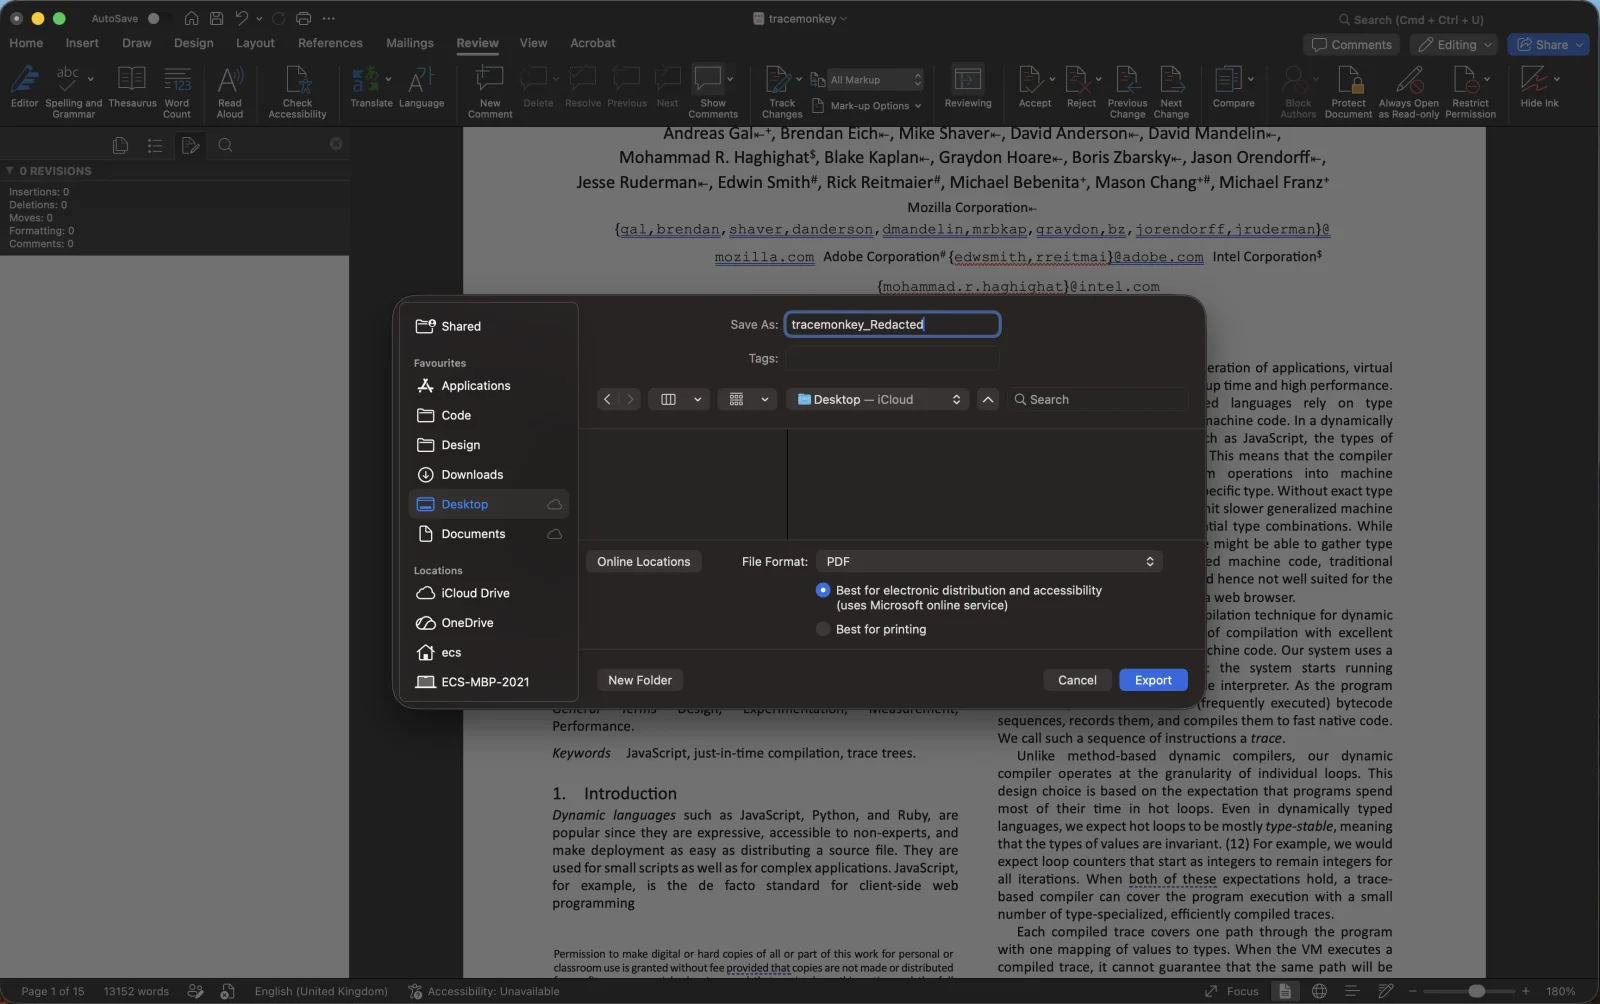1600x1004 pixels.
Task: Open the References tab
Action: pyautogui.click(x=330, y=43)
